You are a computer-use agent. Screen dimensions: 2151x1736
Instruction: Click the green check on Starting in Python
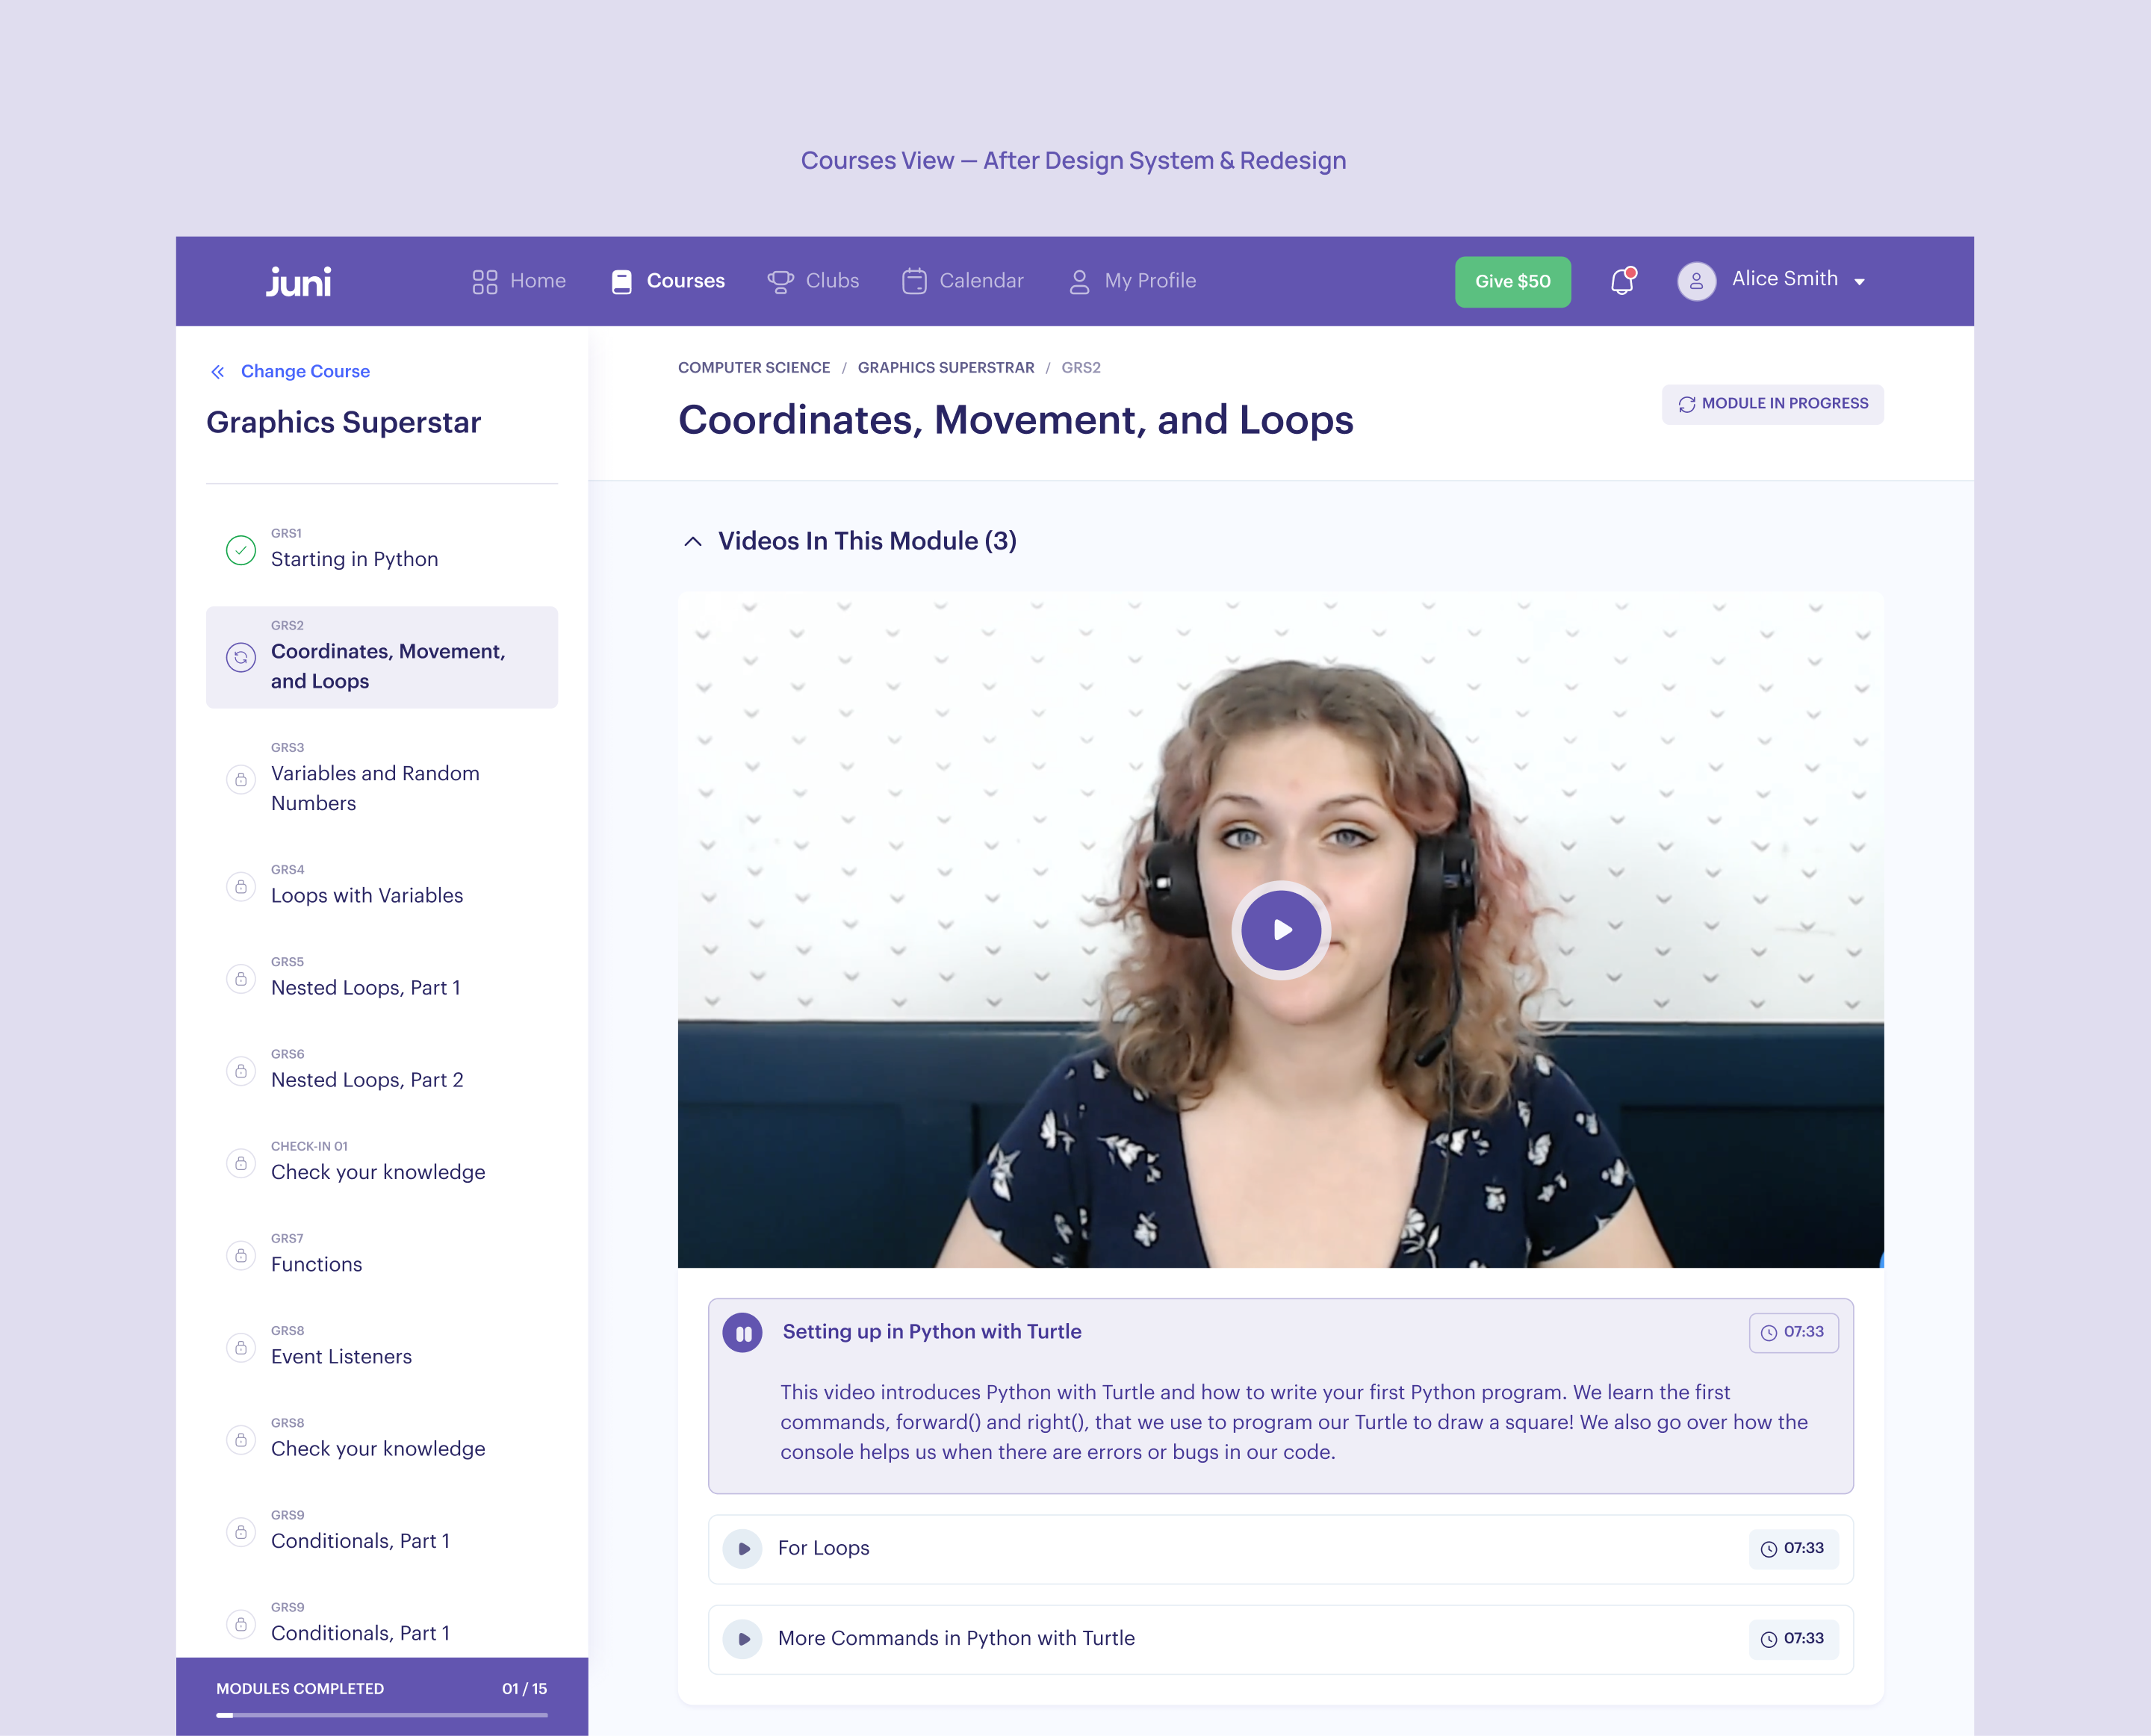(241, 550)
